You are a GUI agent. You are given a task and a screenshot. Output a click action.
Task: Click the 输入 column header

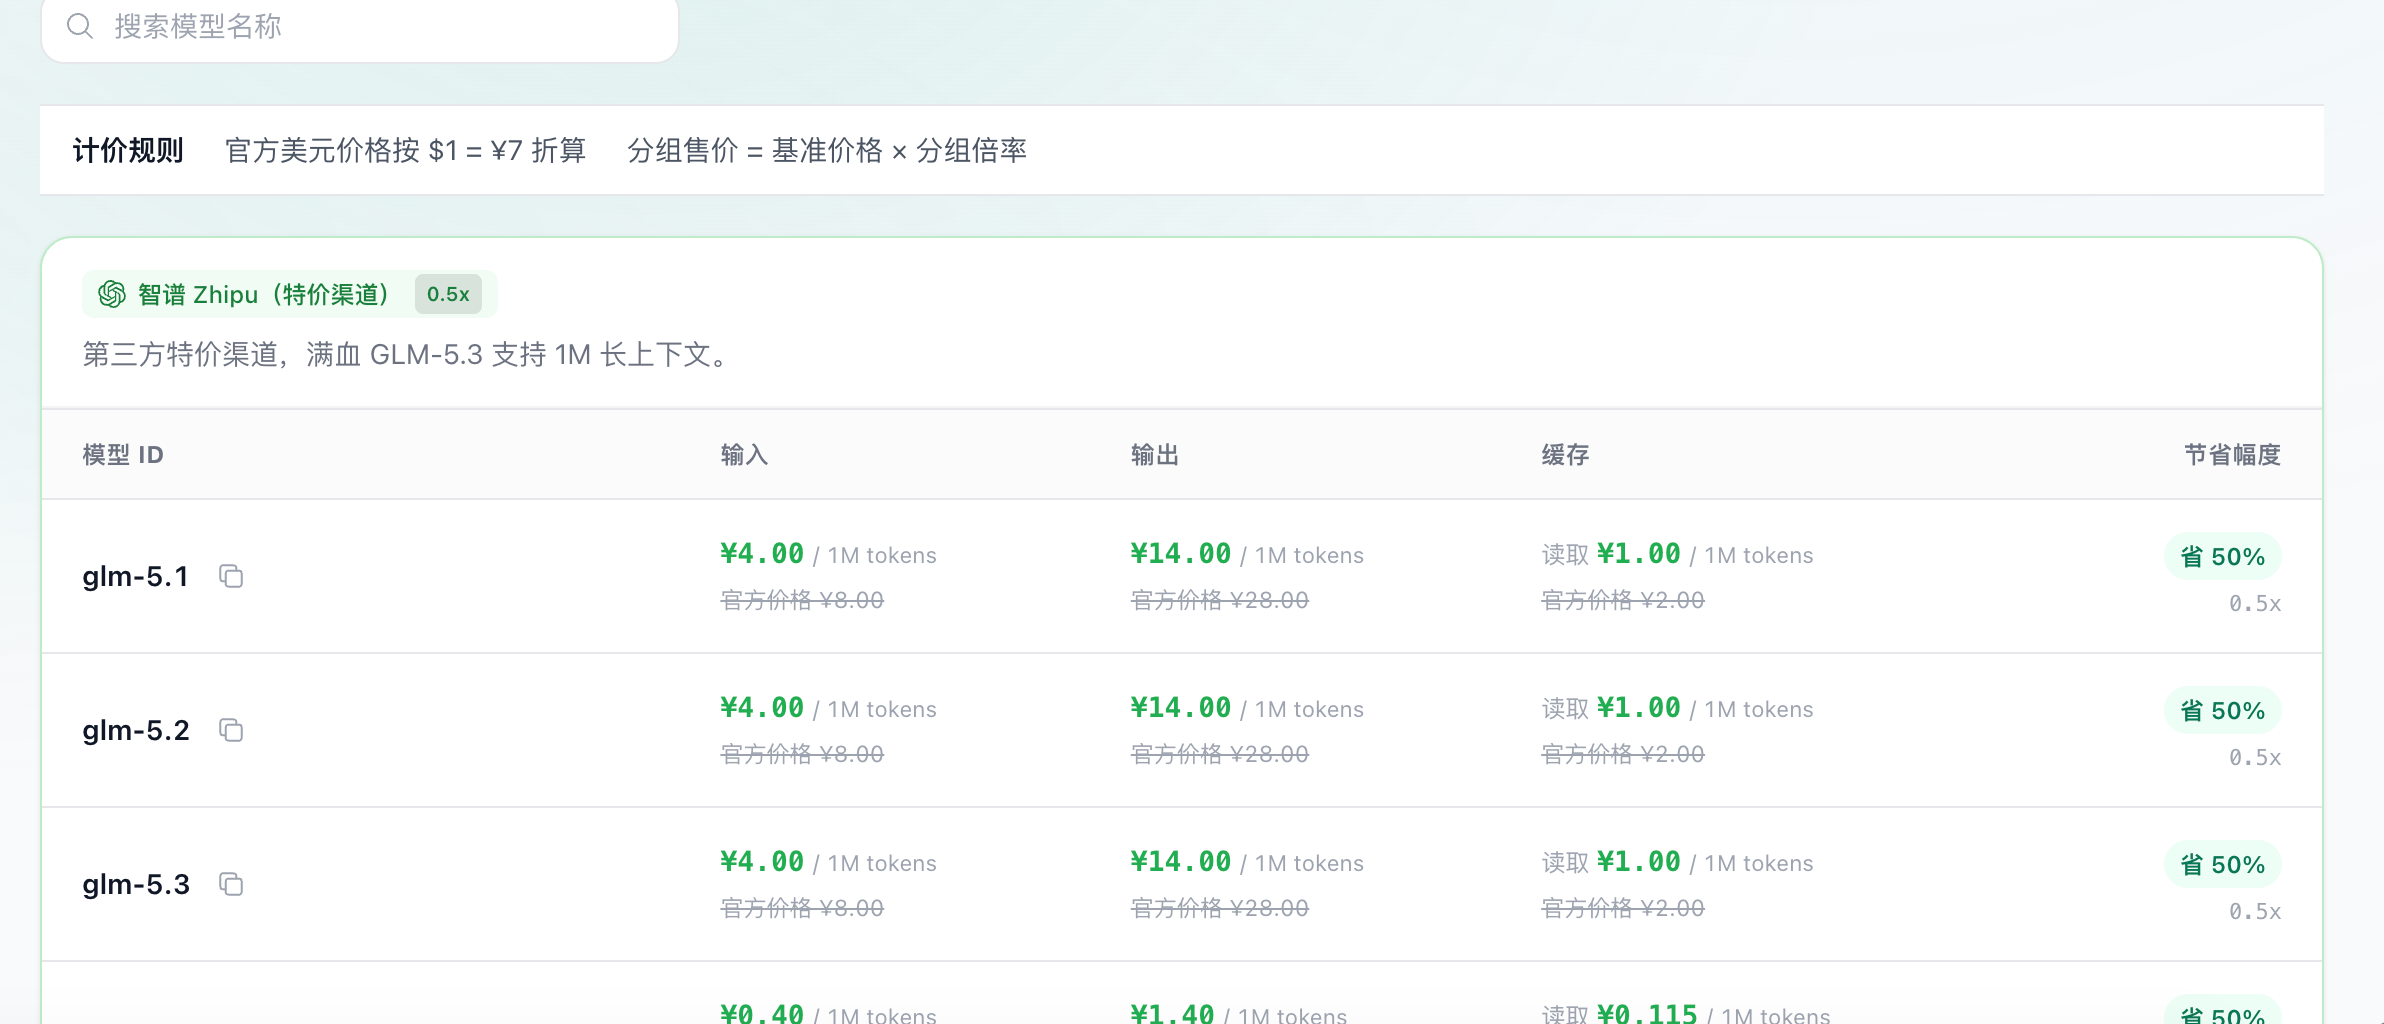[x=745, y=455]
